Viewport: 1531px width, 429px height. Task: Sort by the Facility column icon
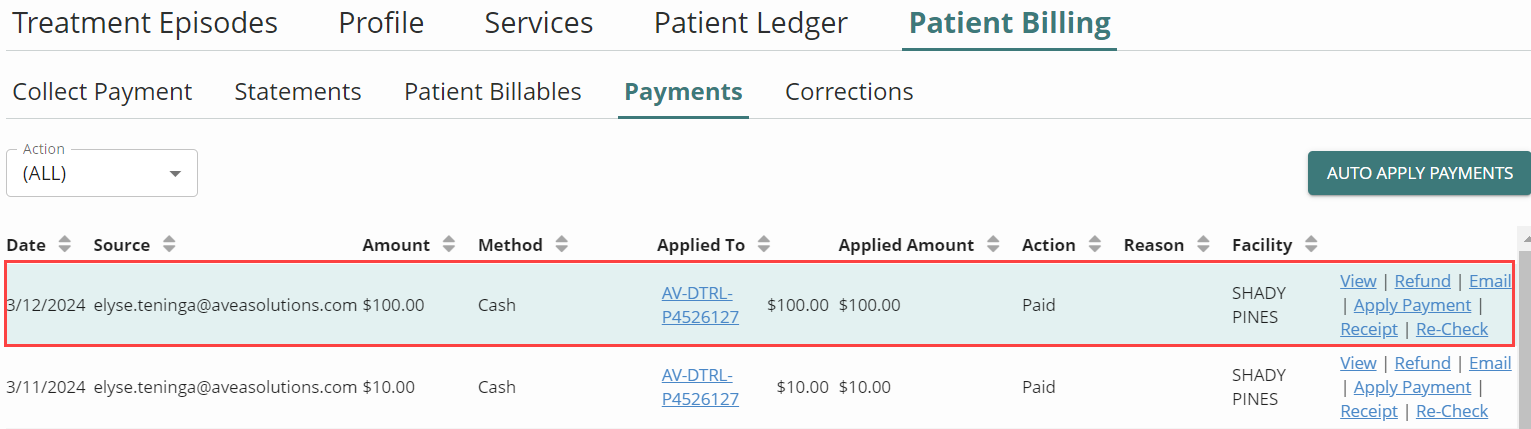1311,244
